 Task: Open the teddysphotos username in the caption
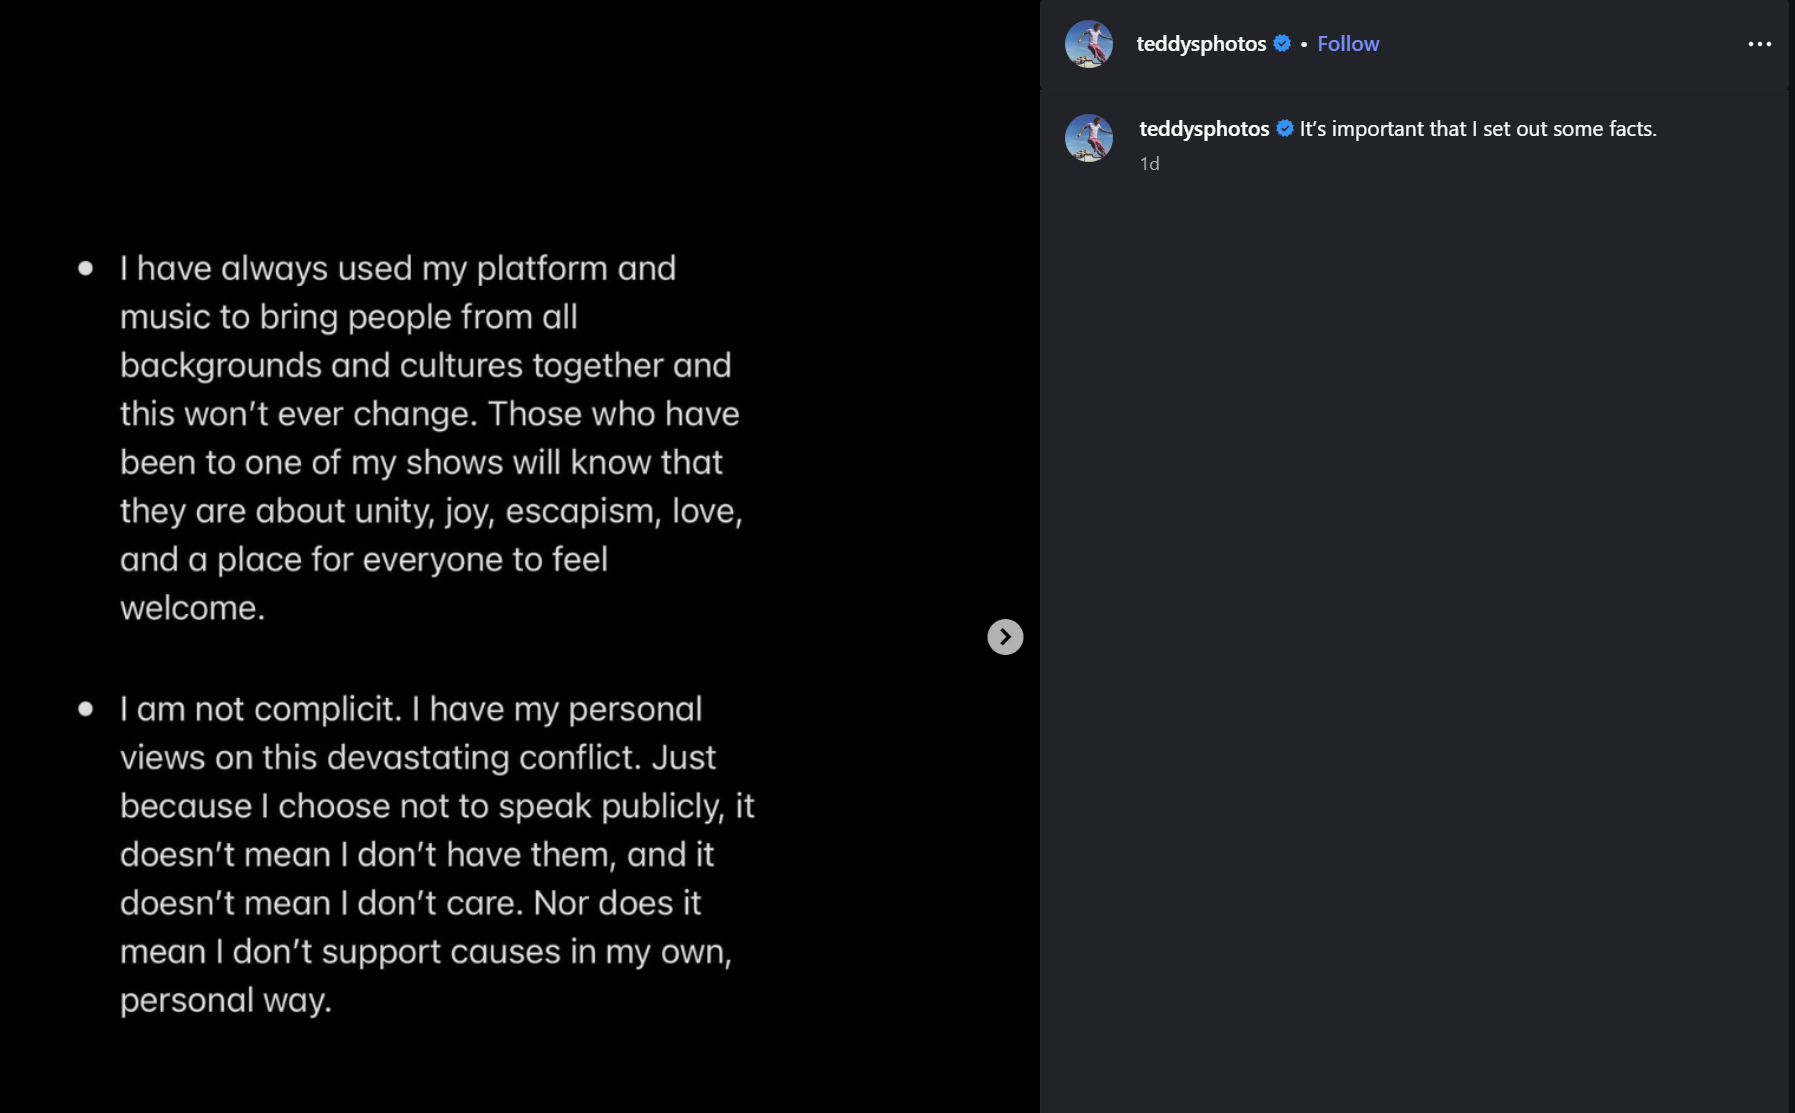click(1204, 129)
